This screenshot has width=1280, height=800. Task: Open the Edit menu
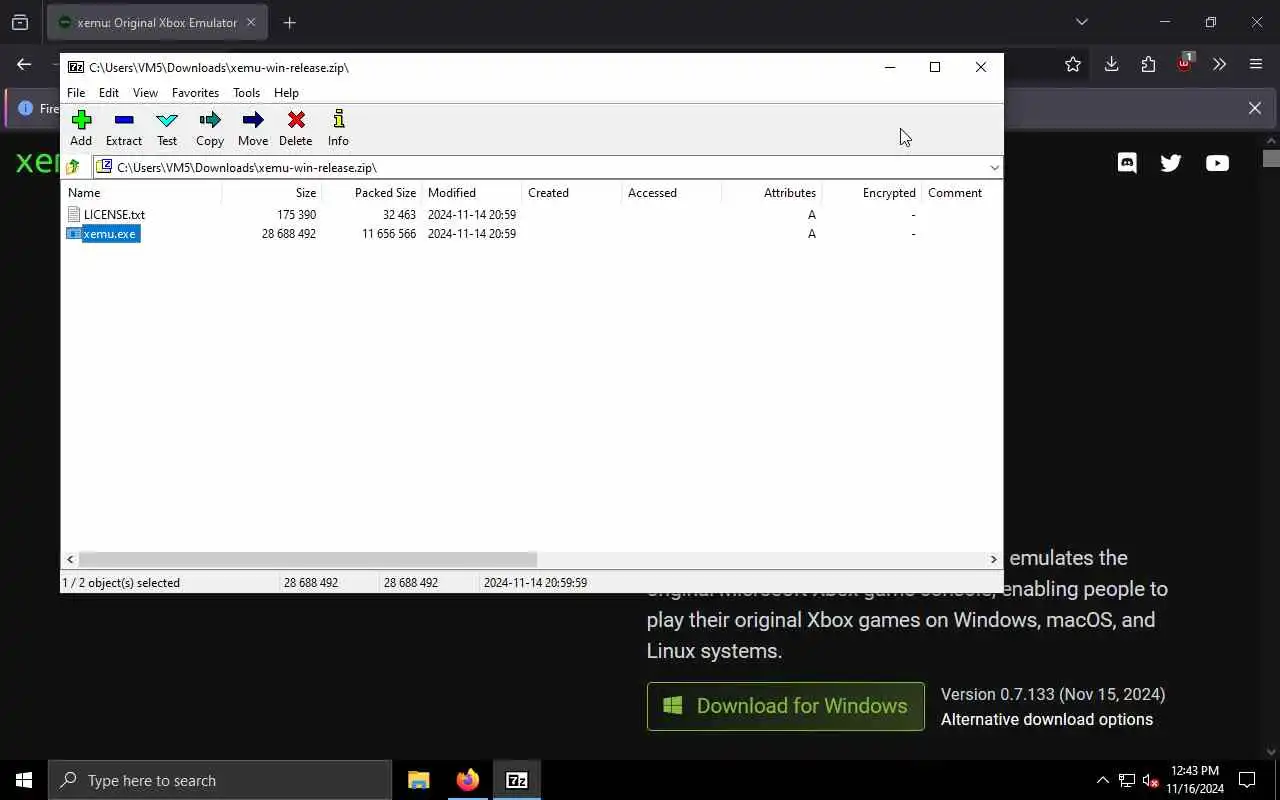[109, 92]
